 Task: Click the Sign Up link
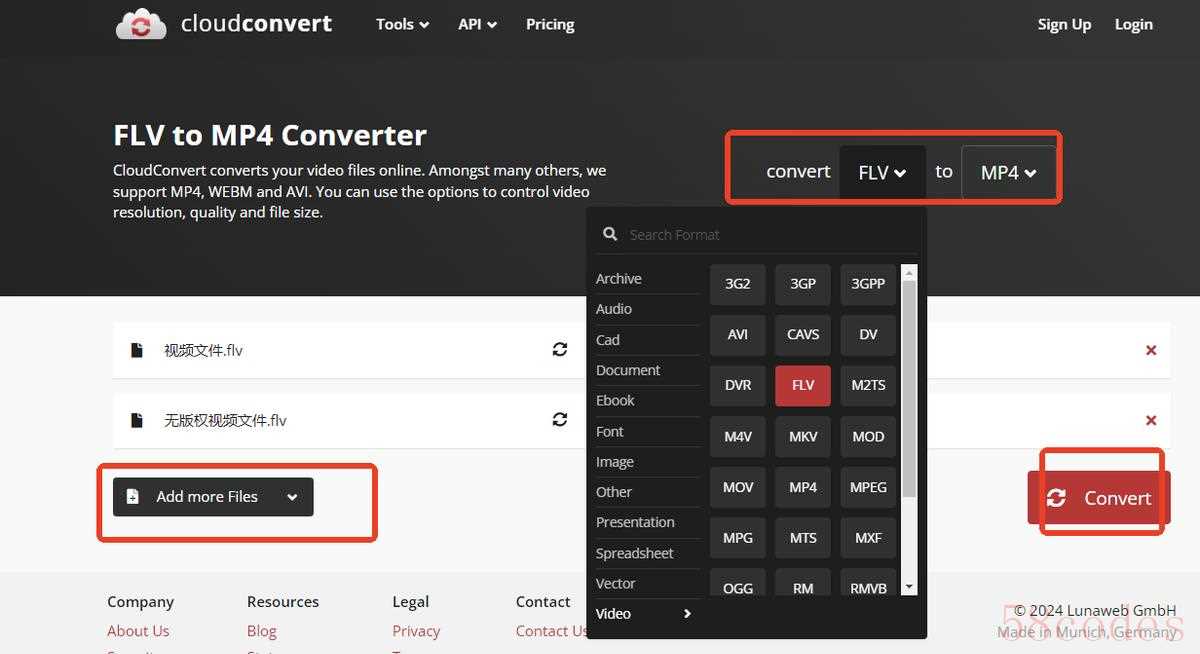pyautogui.click(x=1064, y=24)
